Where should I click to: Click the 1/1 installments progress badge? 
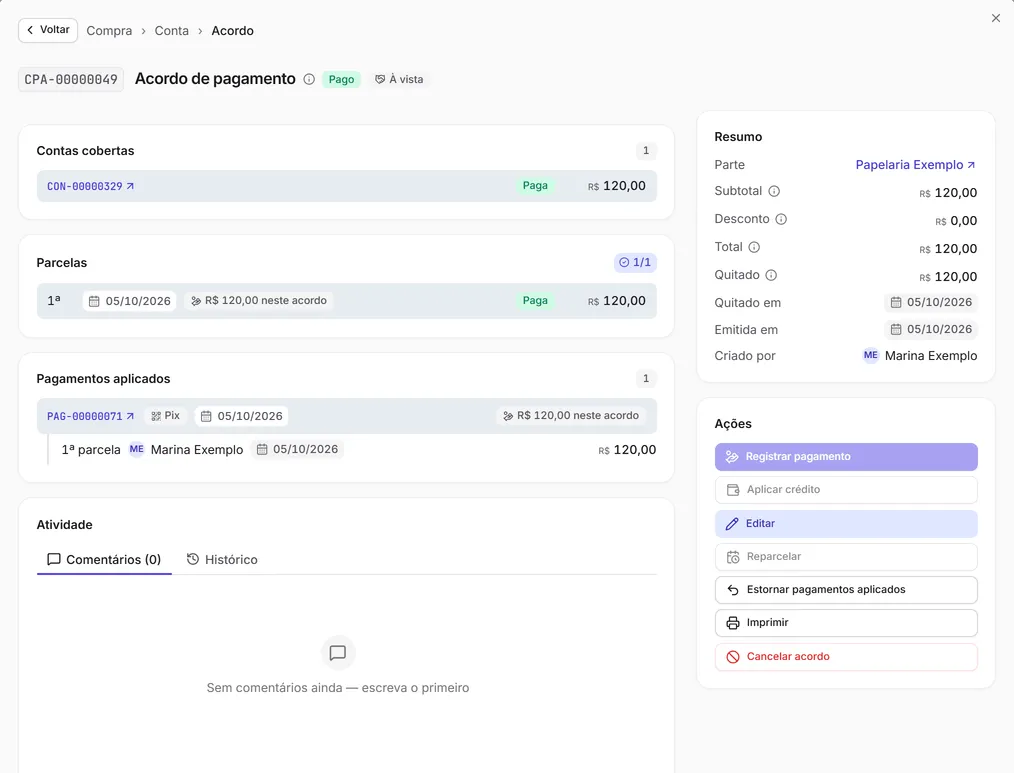[x=635, y=262]
